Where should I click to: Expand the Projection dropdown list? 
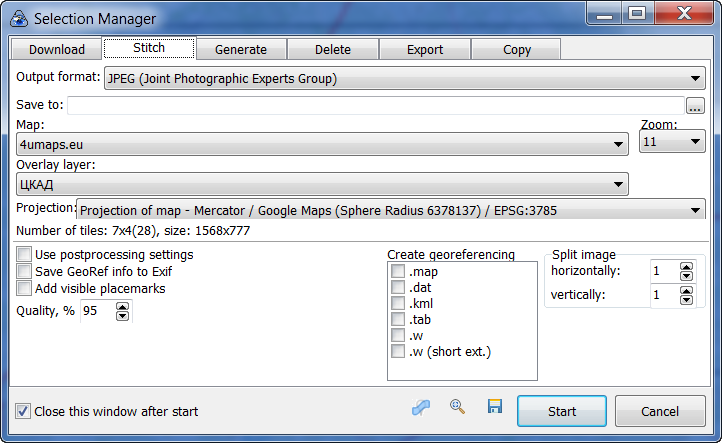pos(696,210)
